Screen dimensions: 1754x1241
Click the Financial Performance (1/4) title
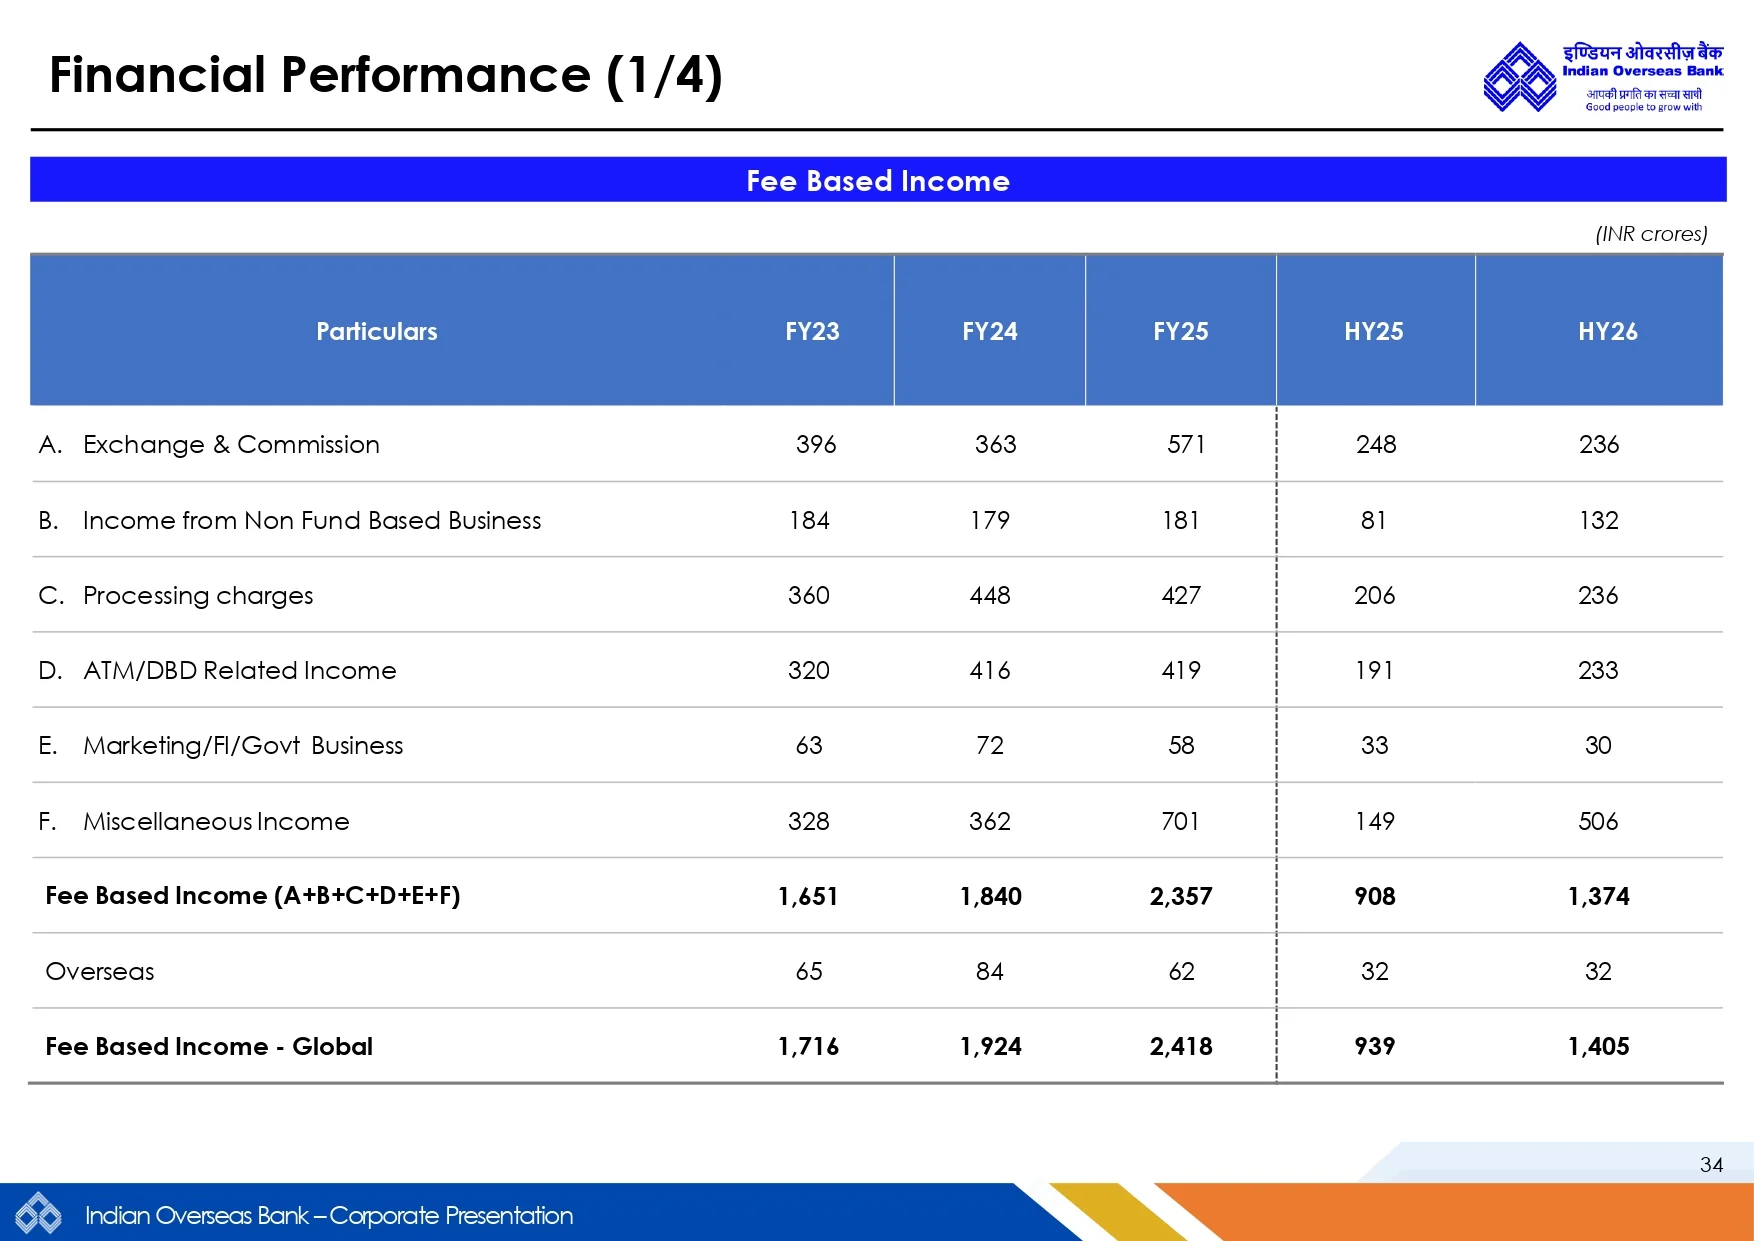coord(385,75)
